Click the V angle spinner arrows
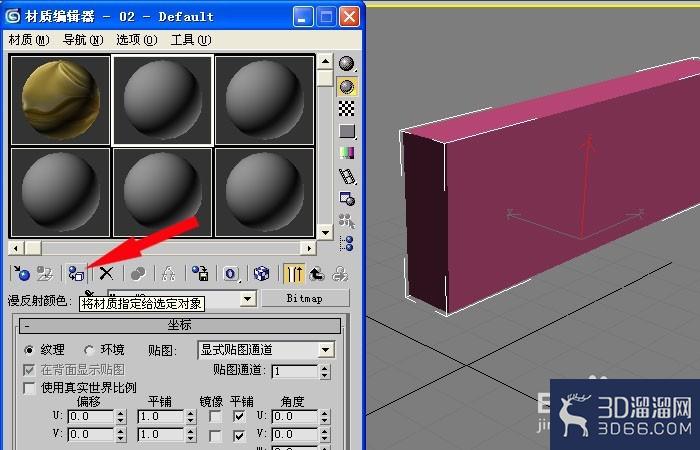This screenshot has width=700, height=450. coord(325,435)
